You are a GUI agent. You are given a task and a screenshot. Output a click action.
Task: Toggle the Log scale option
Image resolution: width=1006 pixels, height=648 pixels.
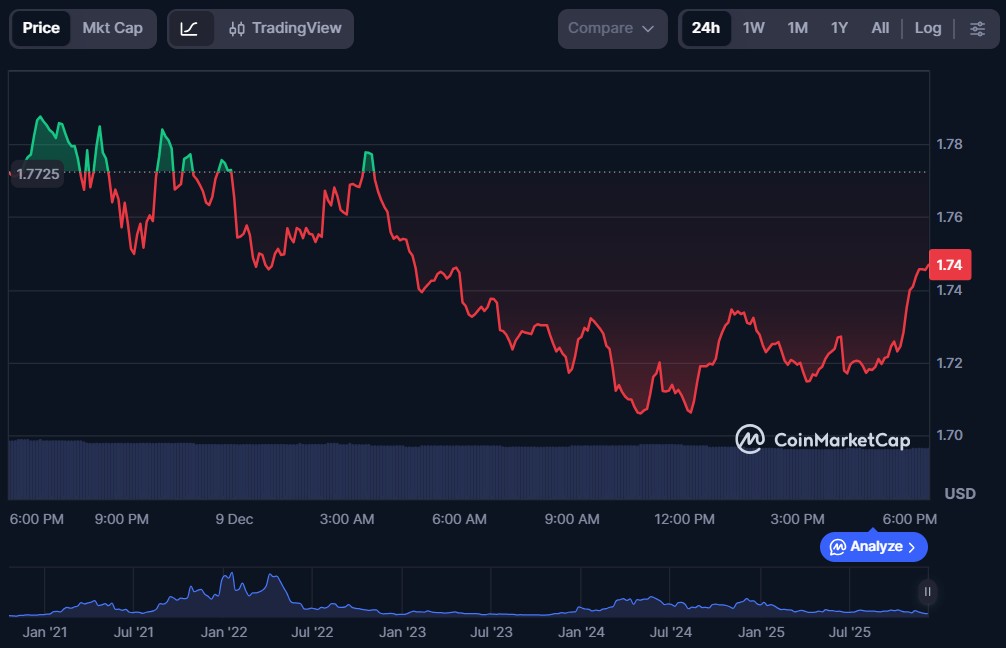click(927, 28)
